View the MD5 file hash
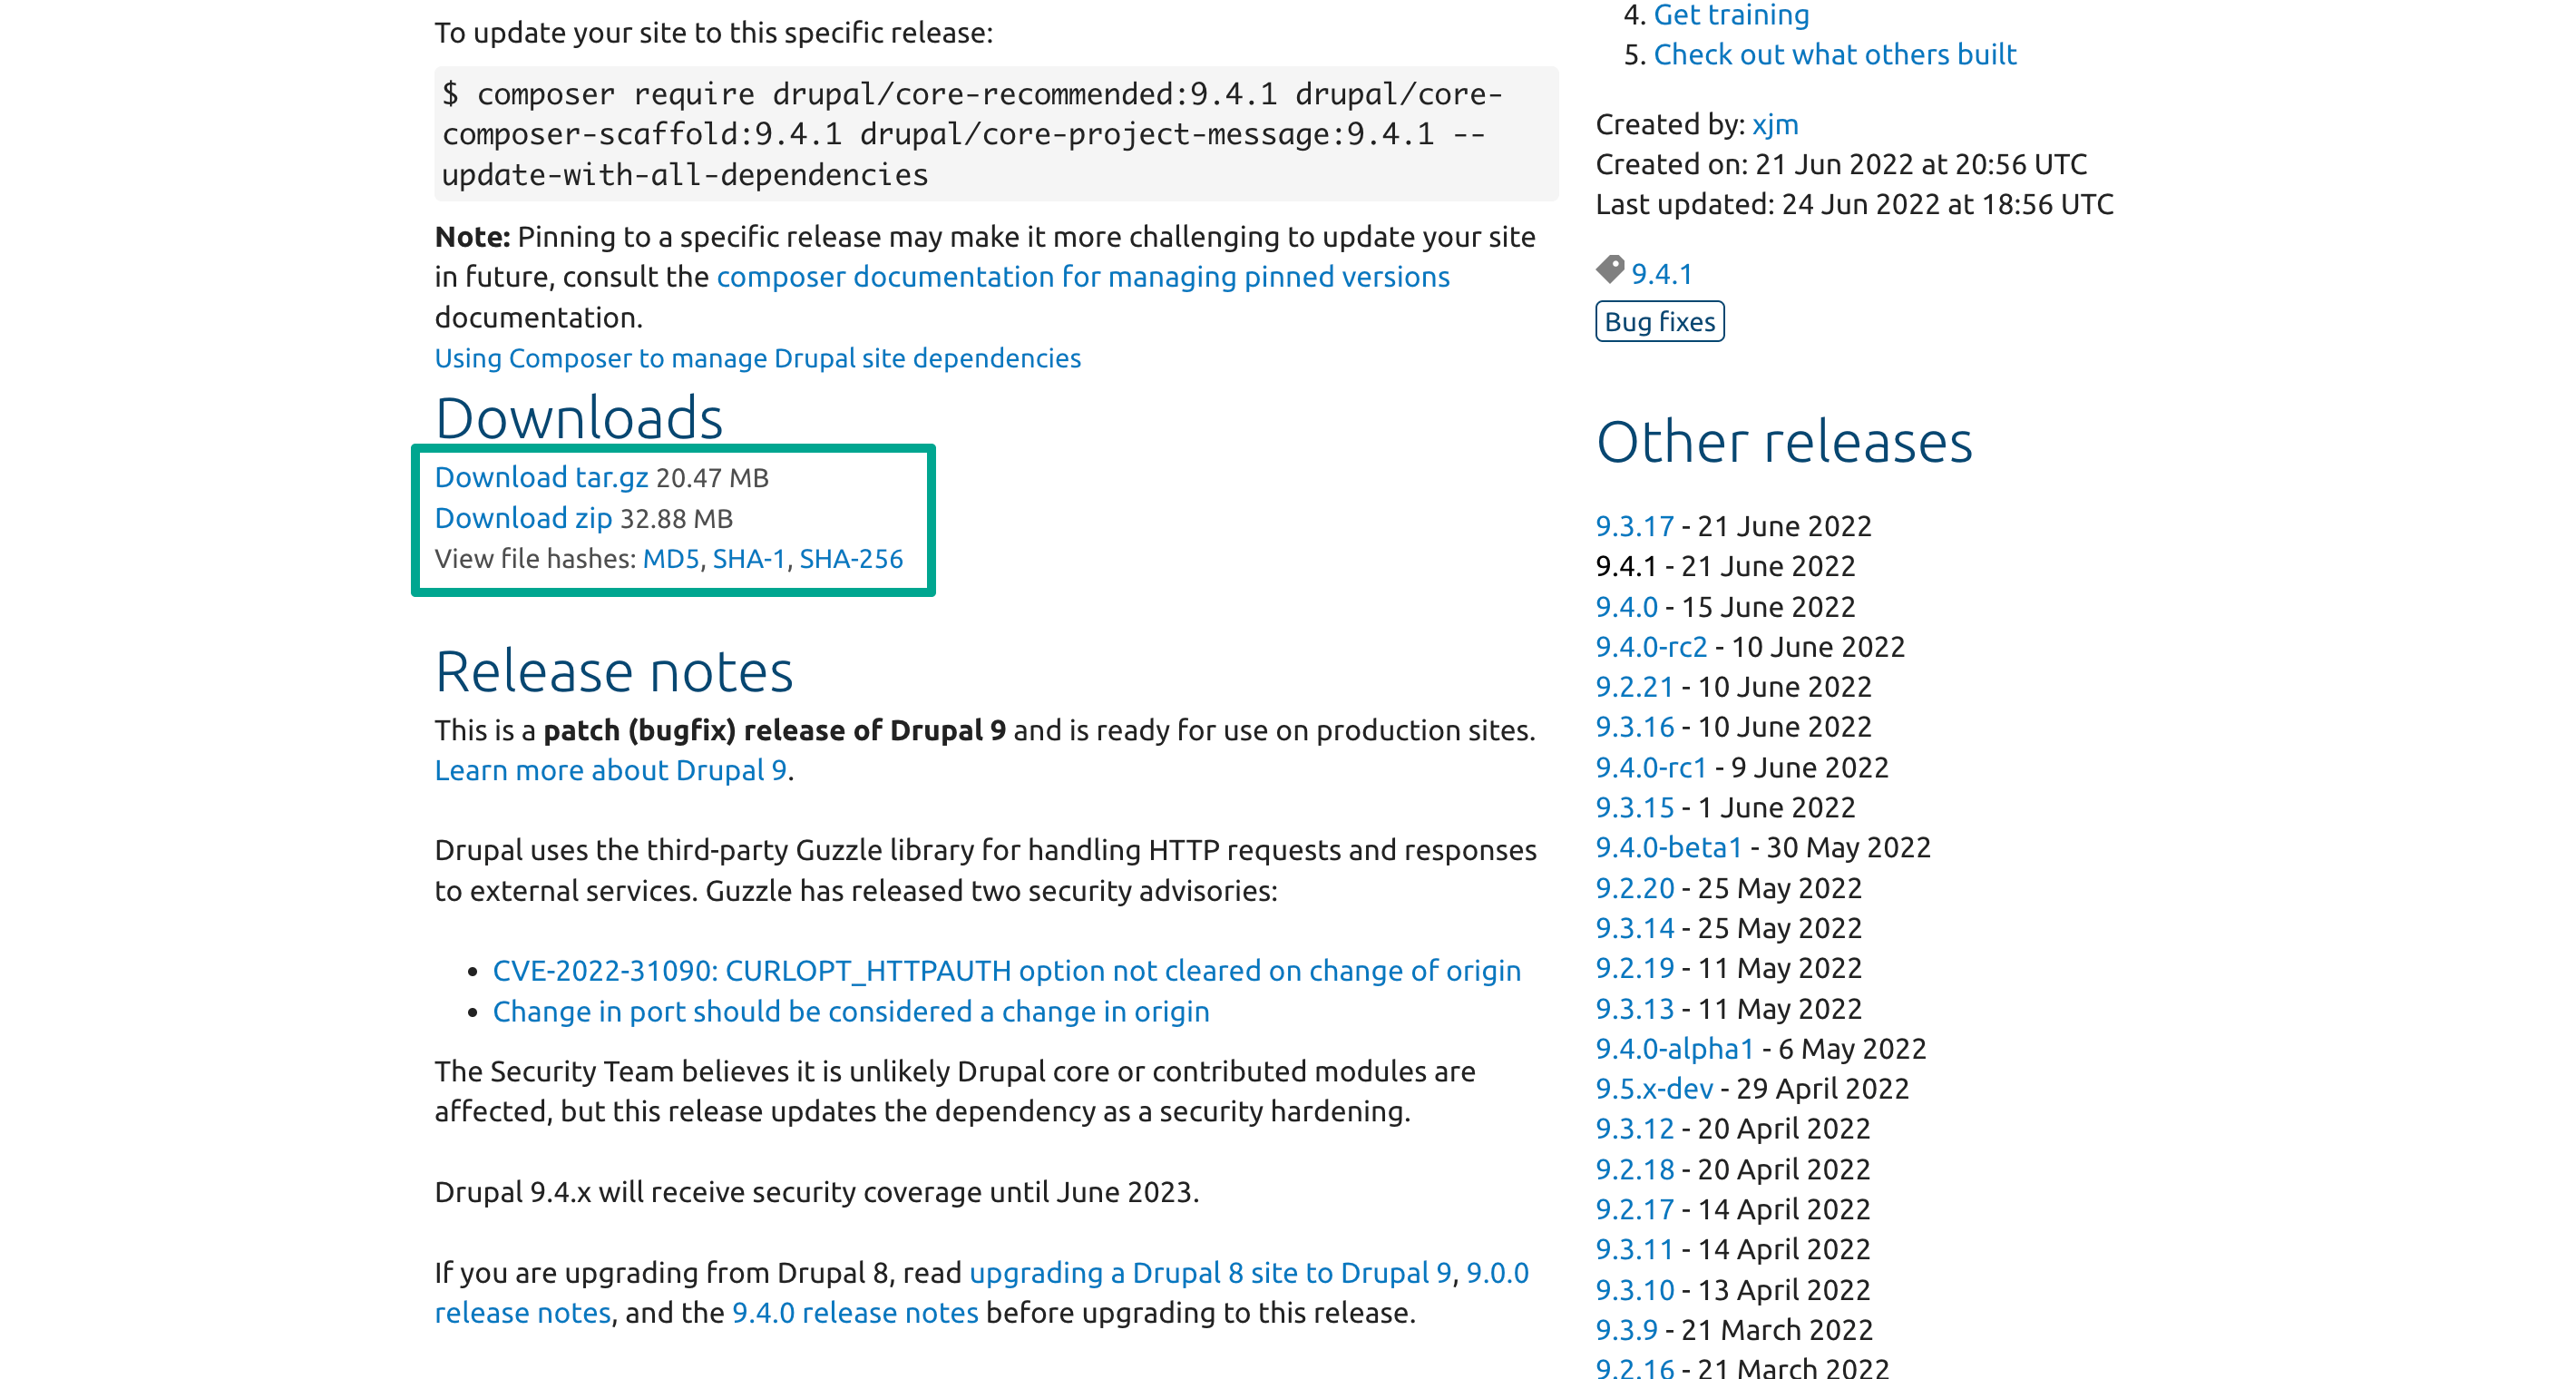2576x1379 pixels. click(x=670, y=558)
